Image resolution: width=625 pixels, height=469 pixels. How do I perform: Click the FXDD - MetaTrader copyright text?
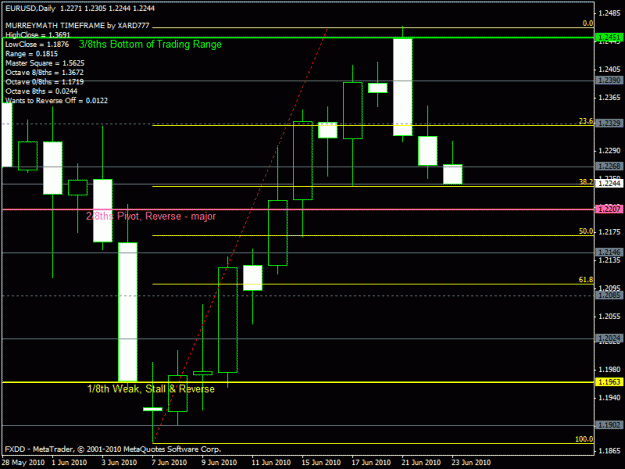point(113,449)
